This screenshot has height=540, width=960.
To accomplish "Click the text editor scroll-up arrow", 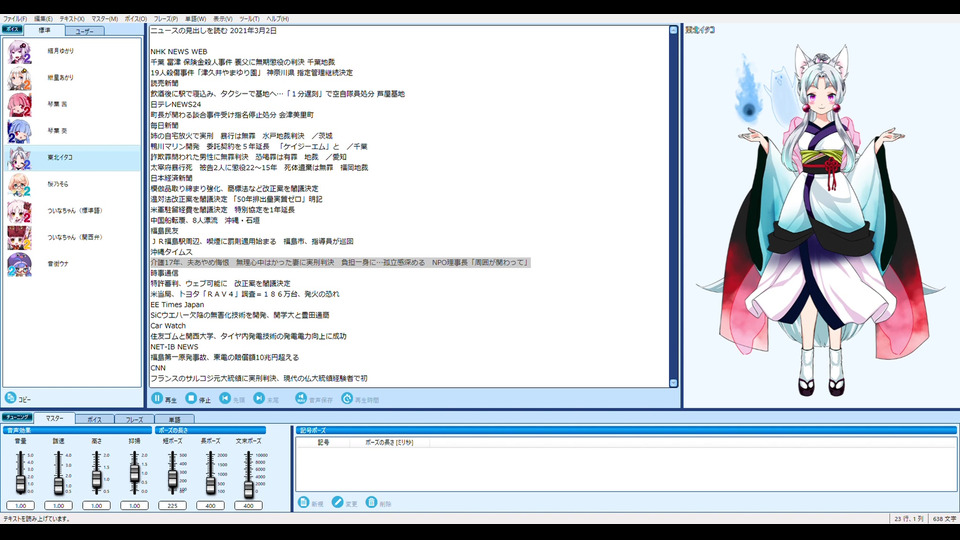I will click(673, 30).
